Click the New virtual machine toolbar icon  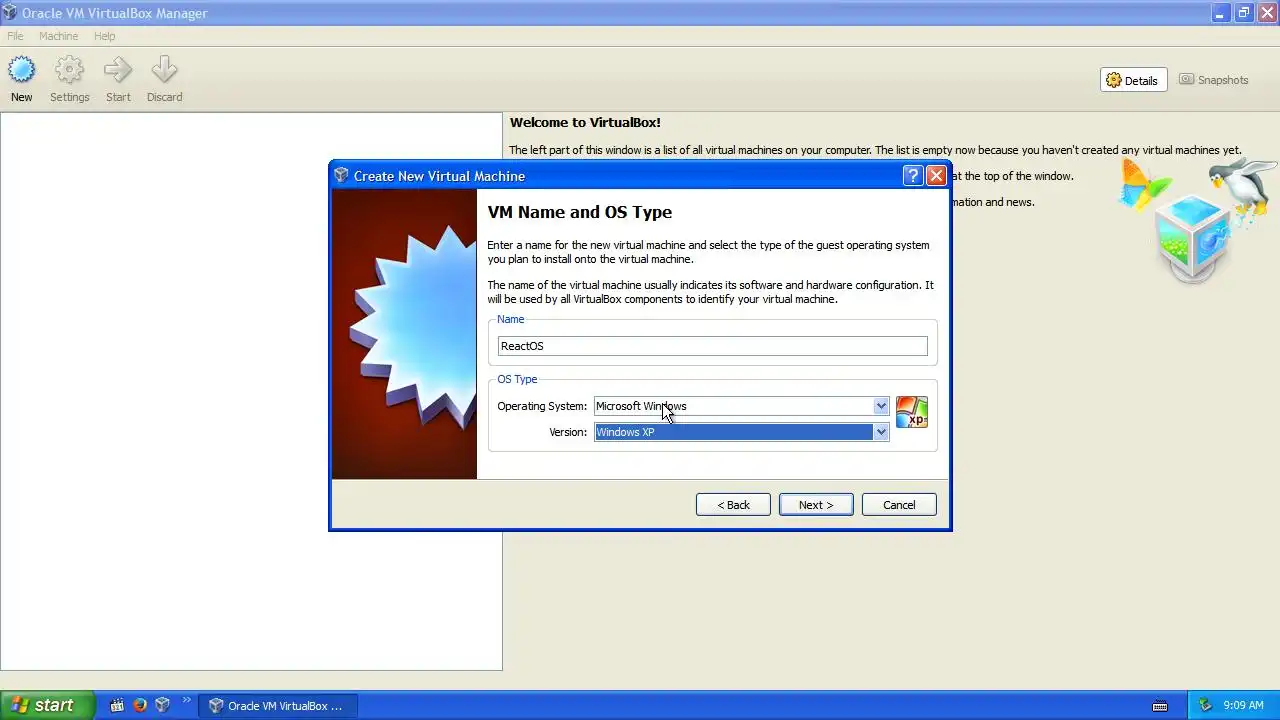[22, 80]
